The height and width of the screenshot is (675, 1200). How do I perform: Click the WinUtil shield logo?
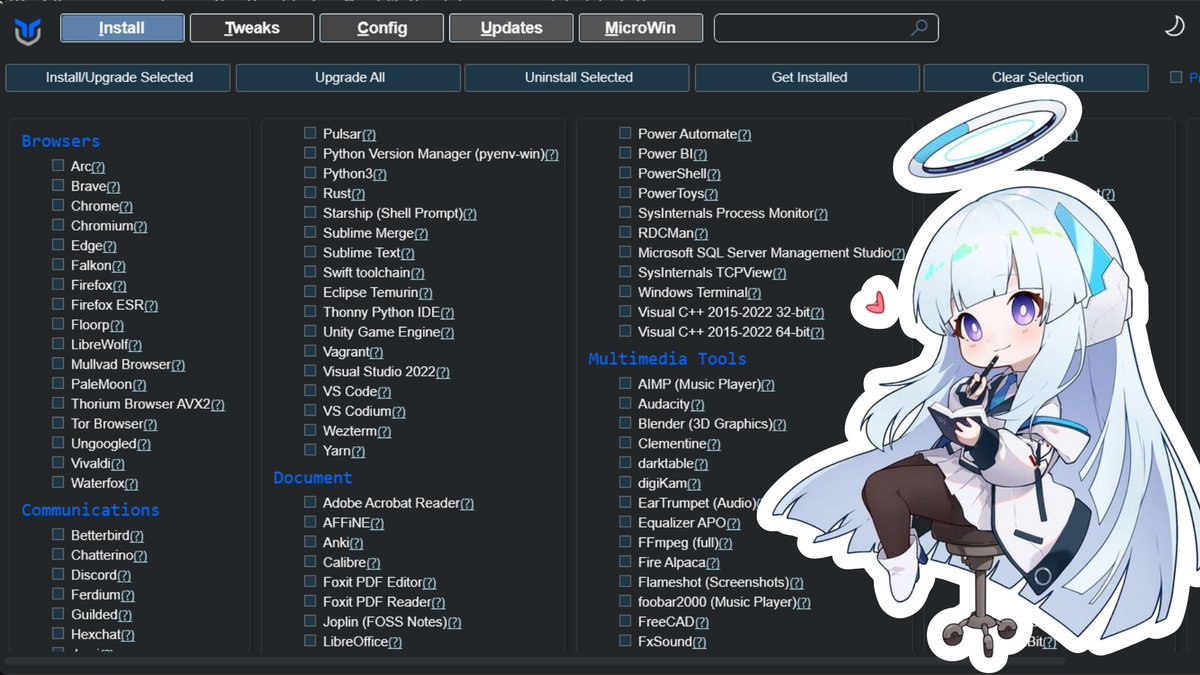(x=27, y=29)
